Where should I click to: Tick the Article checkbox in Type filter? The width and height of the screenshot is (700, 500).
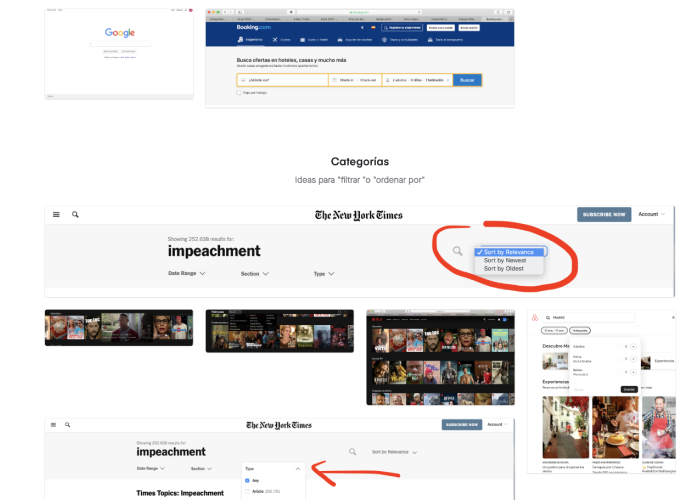pyautogui.click(x=247, y=492)
